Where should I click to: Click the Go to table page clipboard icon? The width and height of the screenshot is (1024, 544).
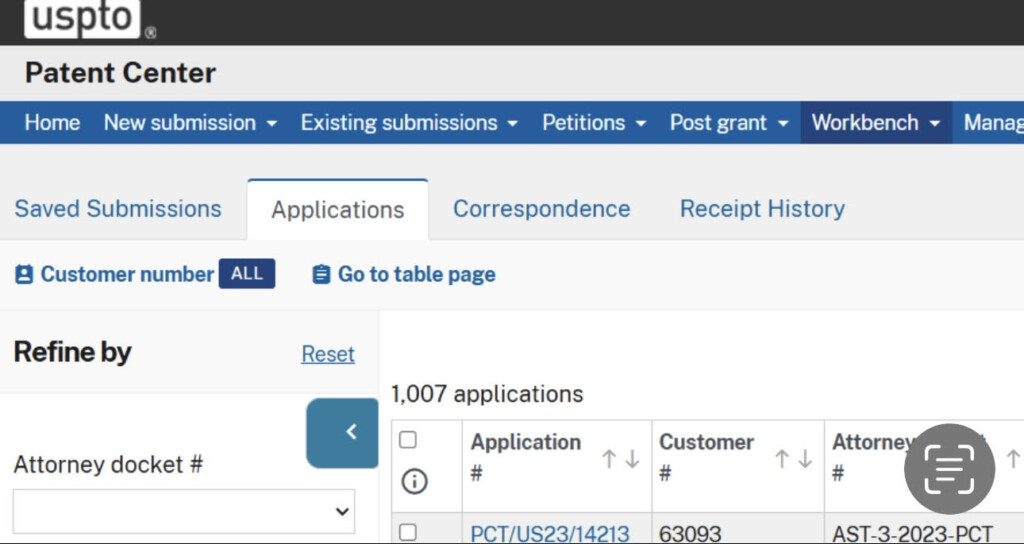[321, 275]
